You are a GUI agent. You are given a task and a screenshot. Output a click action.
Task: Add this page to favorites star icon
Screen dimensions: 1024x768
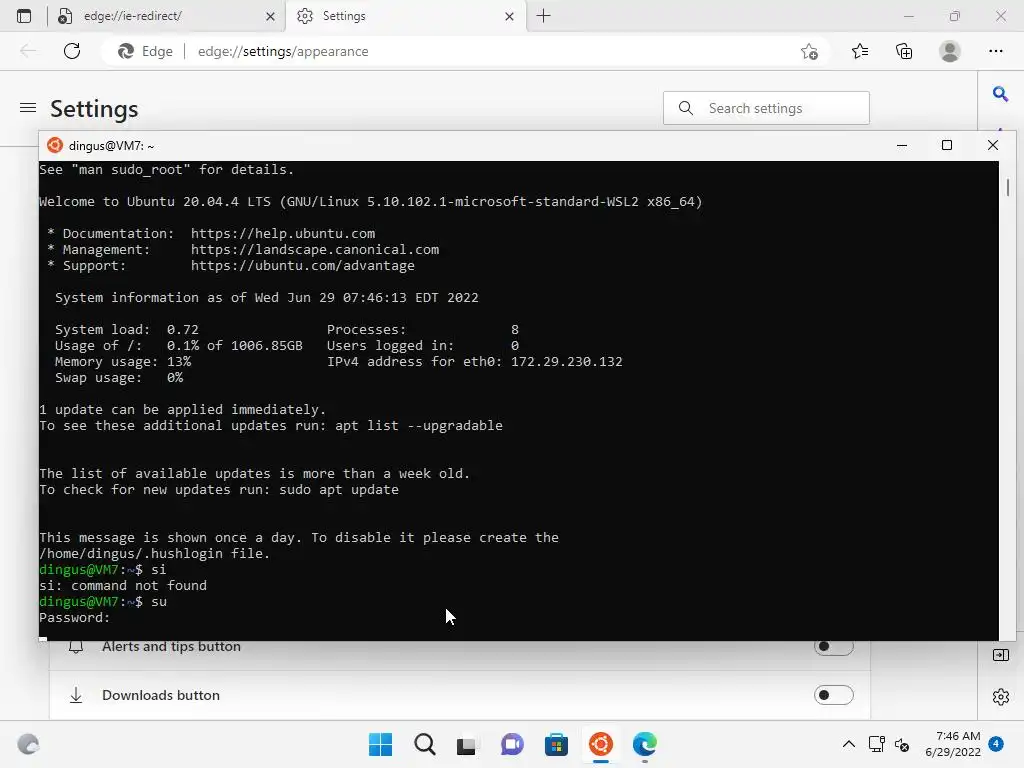pos(809,51)
